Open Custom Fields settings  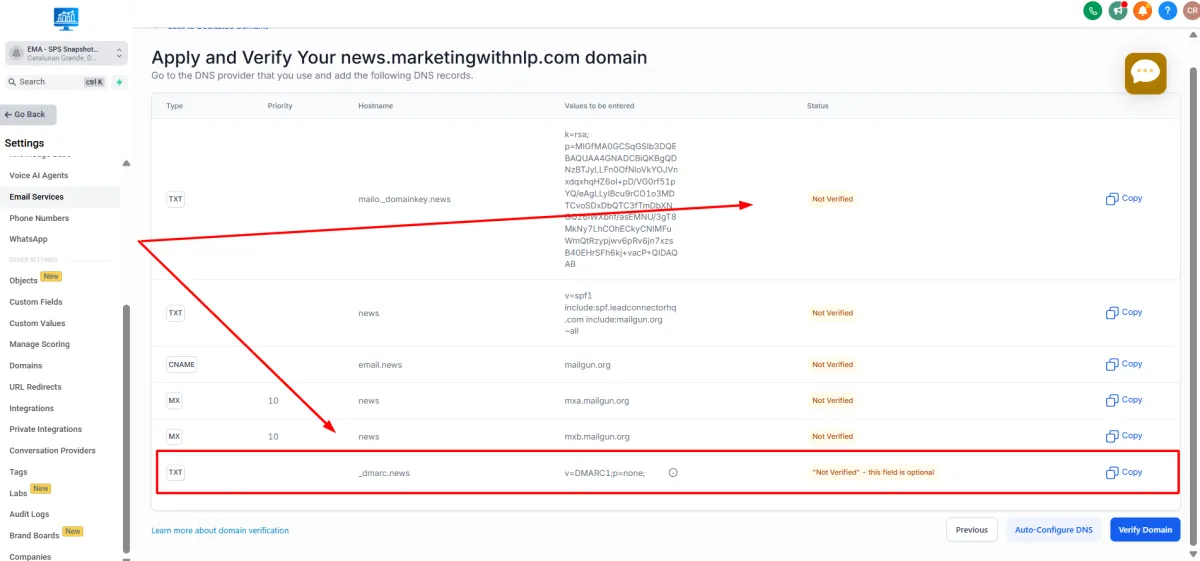click(36, 302)
